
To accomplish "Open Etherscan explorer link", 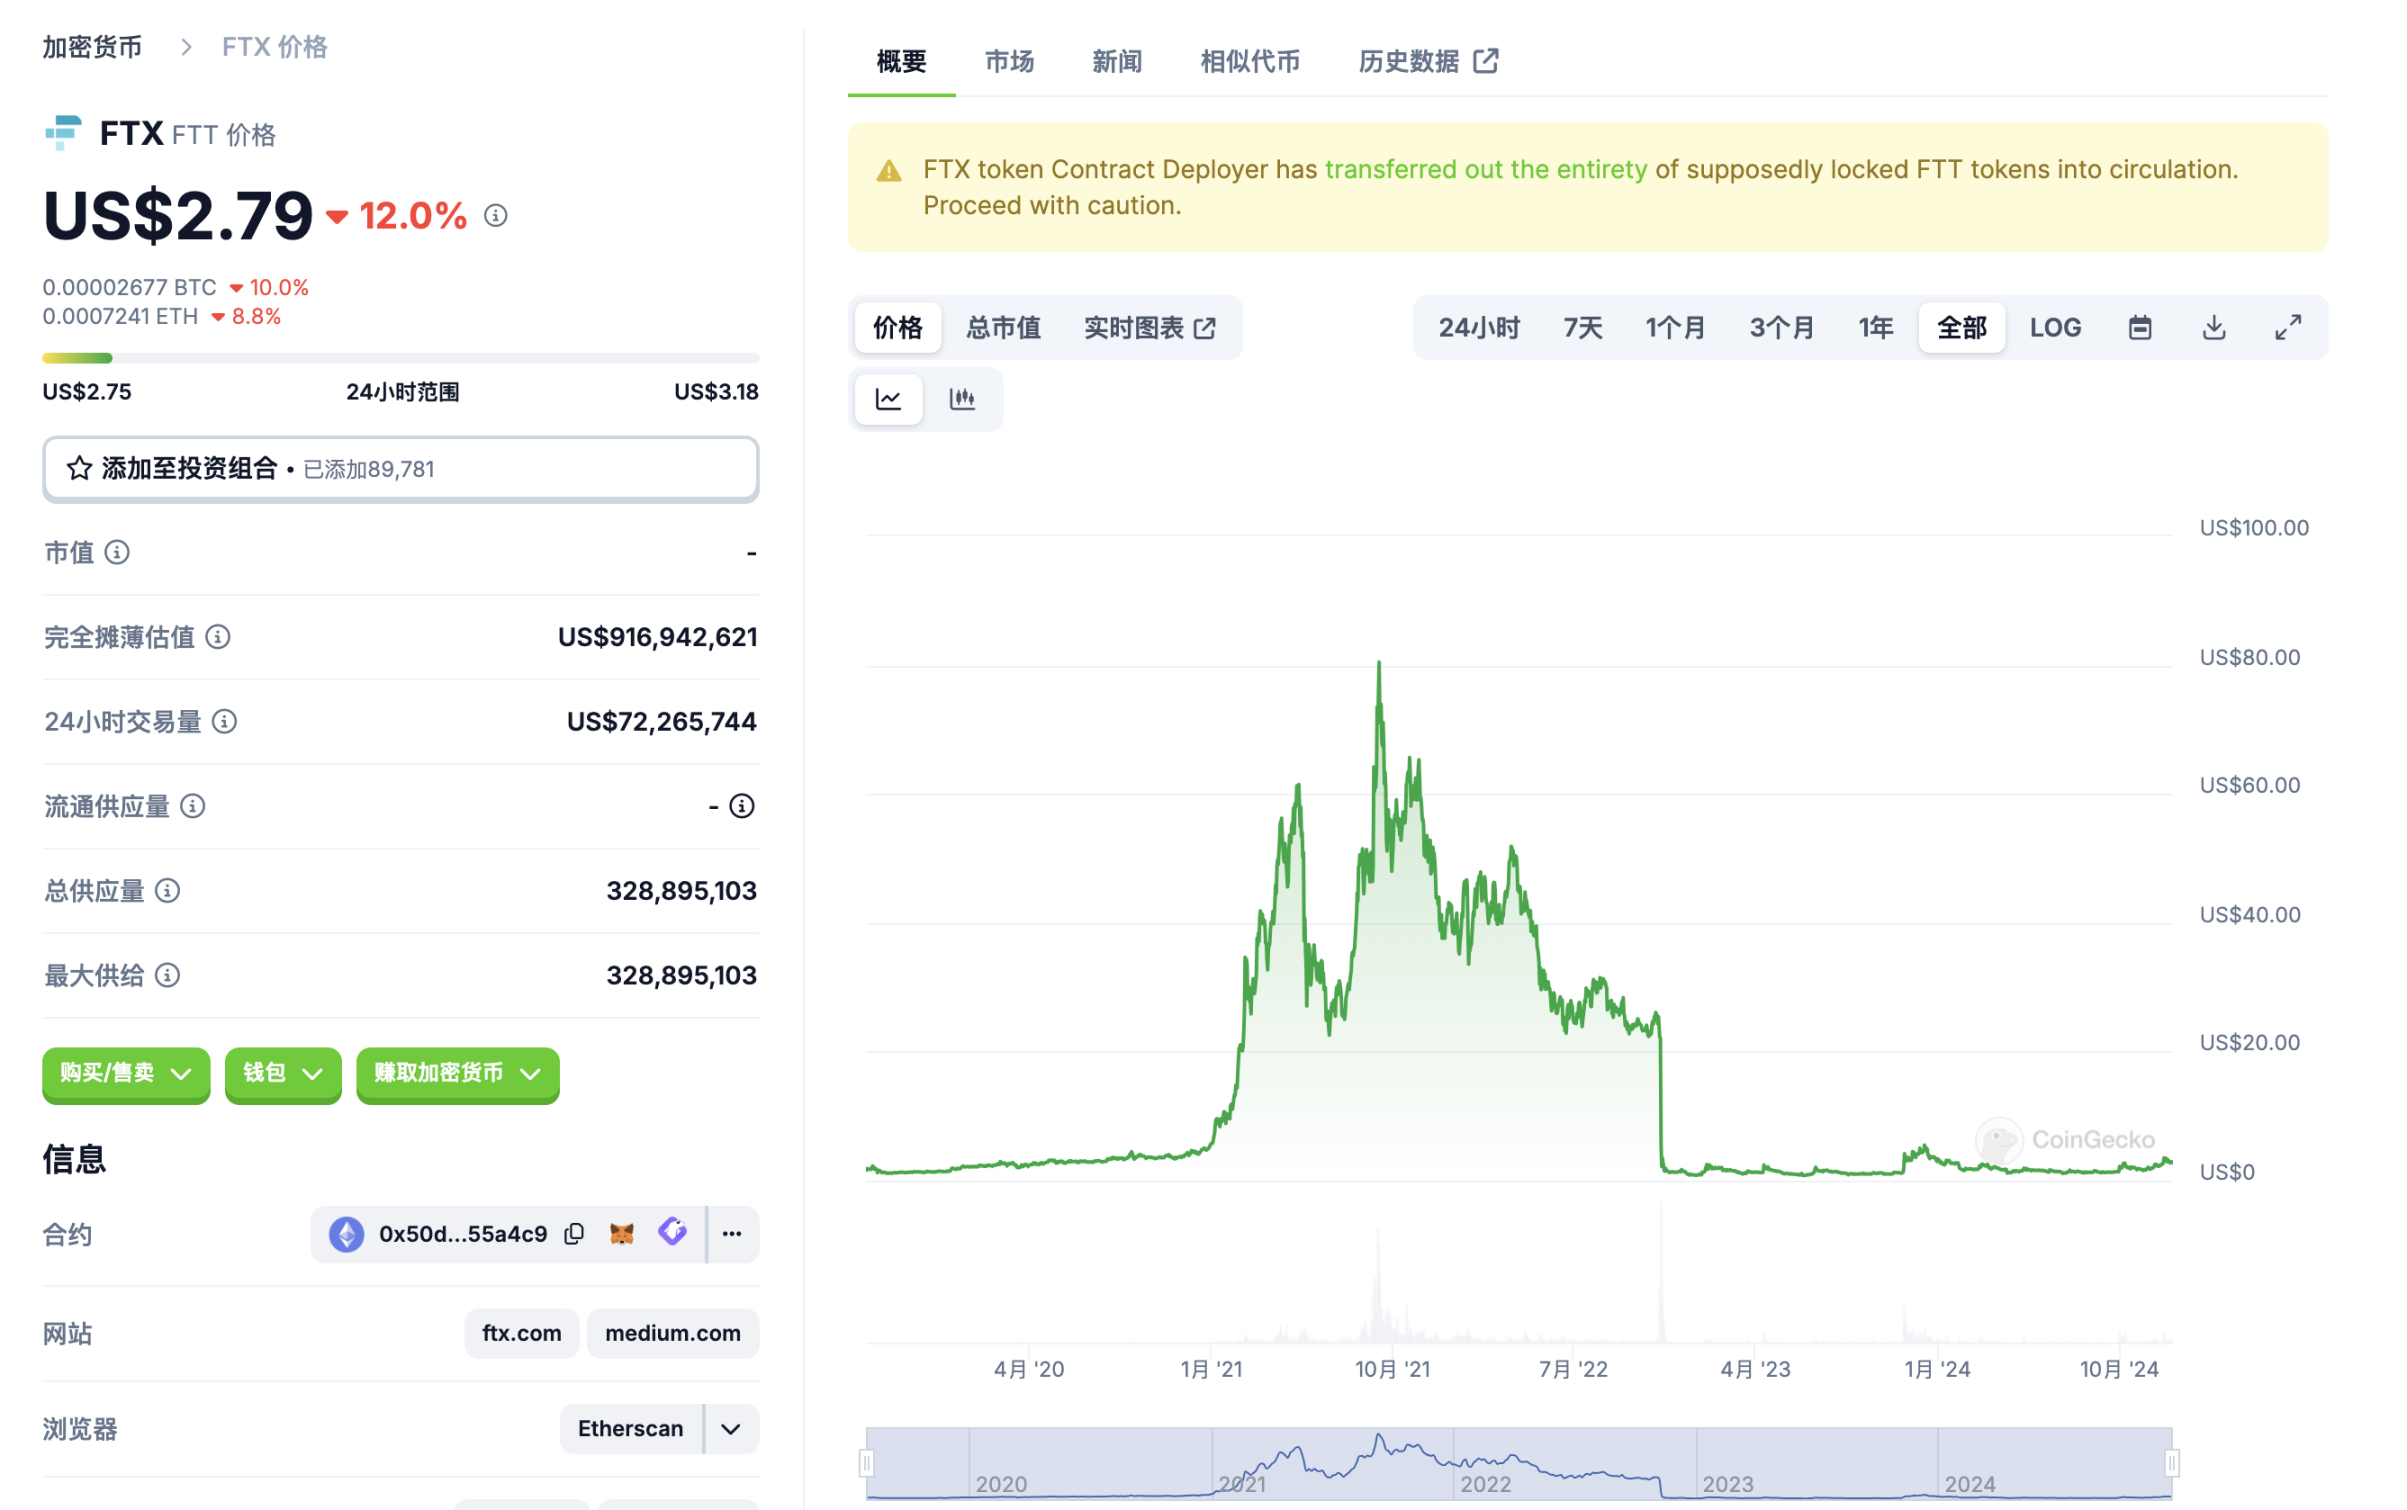I will click(x=631, y=1429).
